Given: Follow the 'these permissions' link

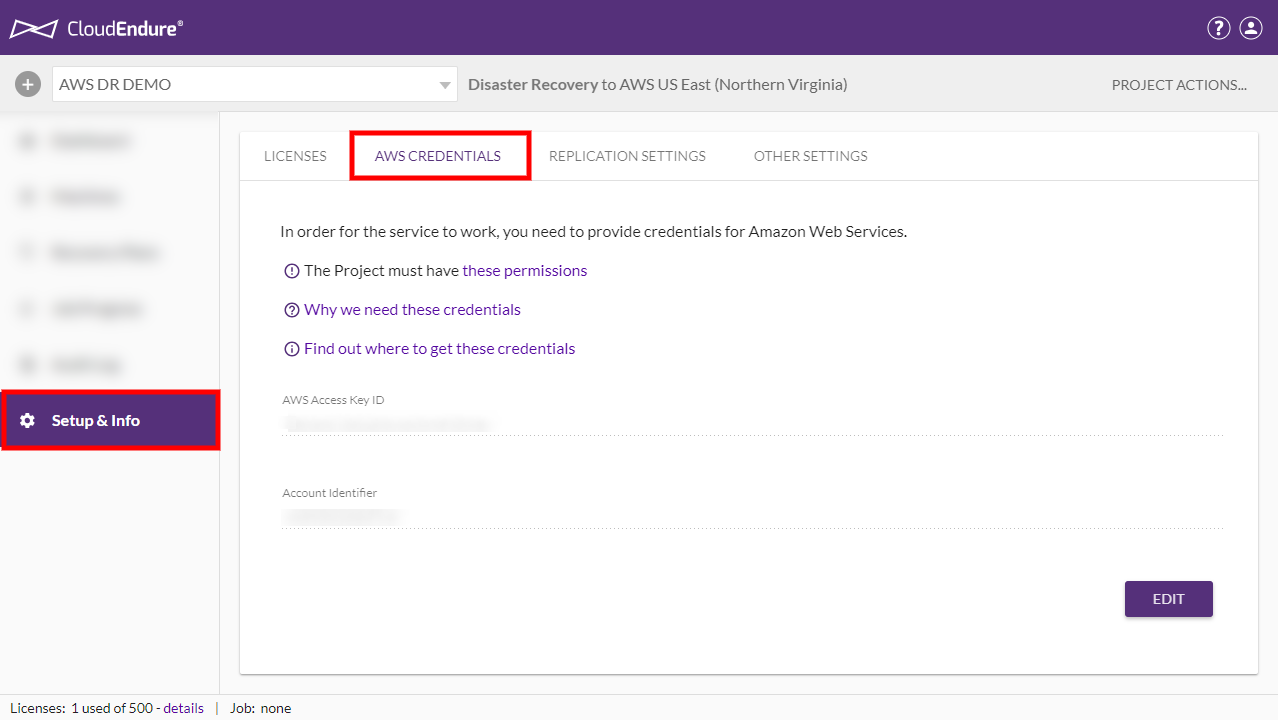Looking at the screenshot, I should (525, 271).
